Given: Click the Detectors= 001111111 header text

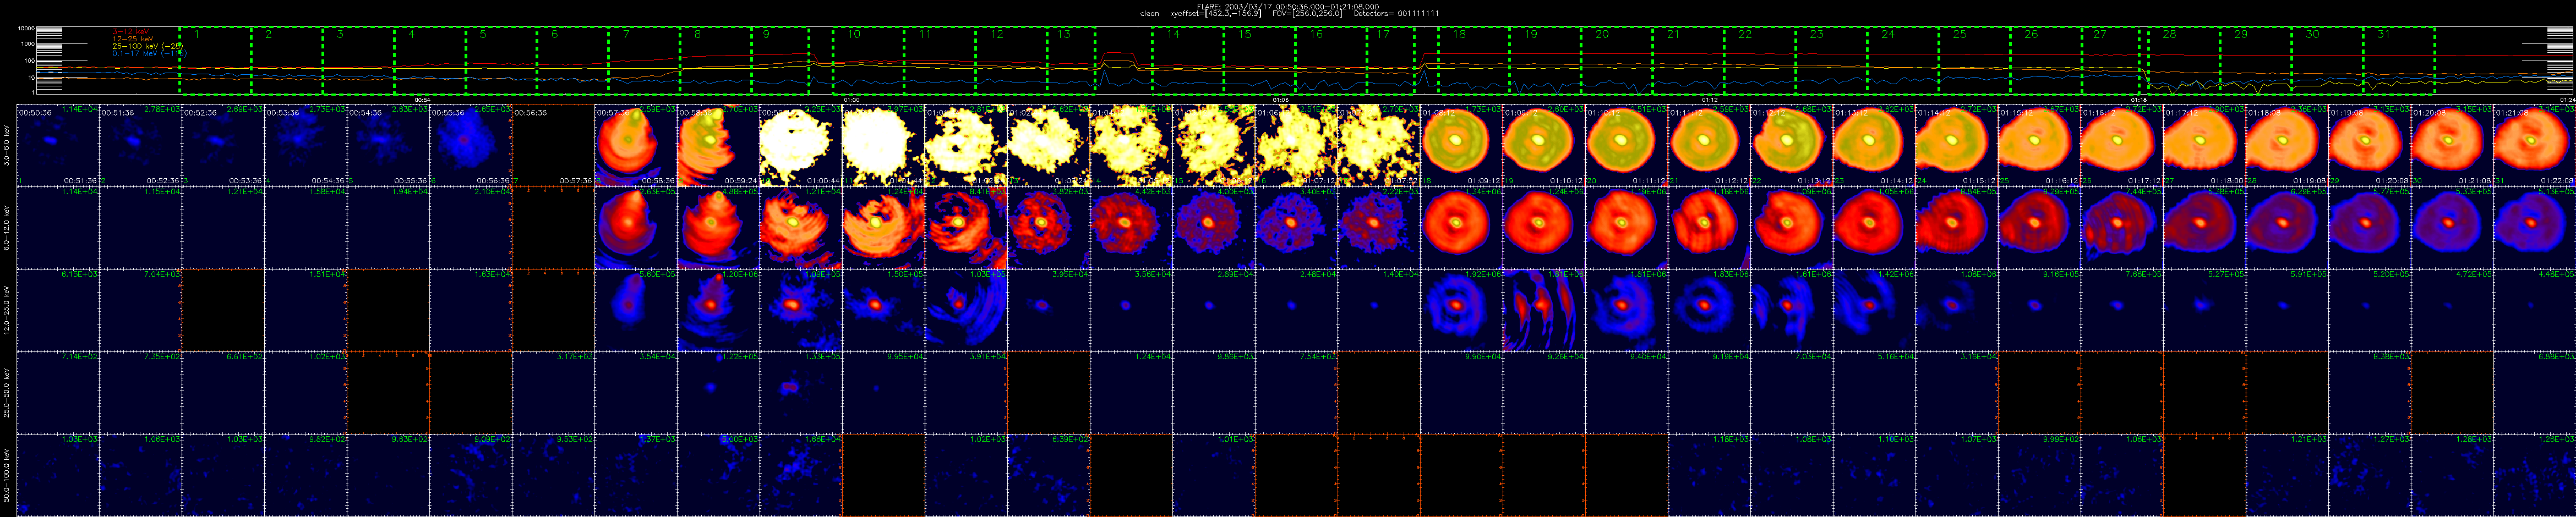Looking at the screenshot, I should [1396, 14].
